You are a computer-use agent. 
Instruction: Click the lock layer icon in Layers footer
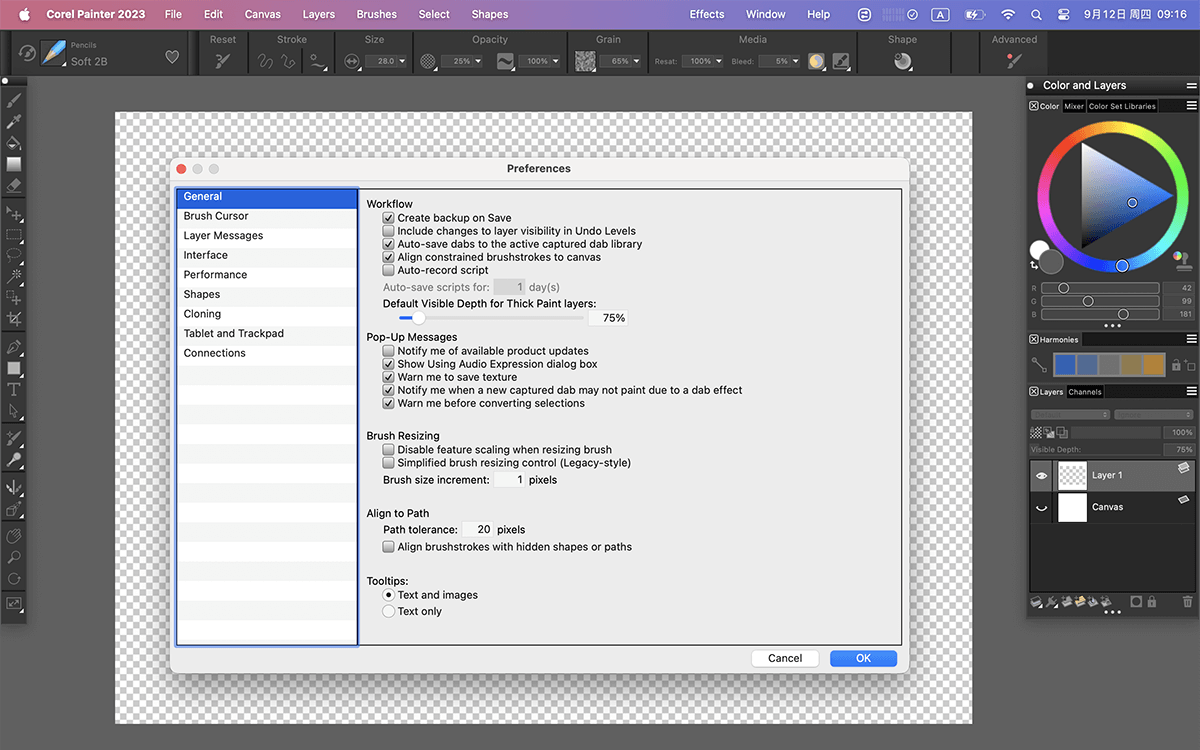(1152, 602)
